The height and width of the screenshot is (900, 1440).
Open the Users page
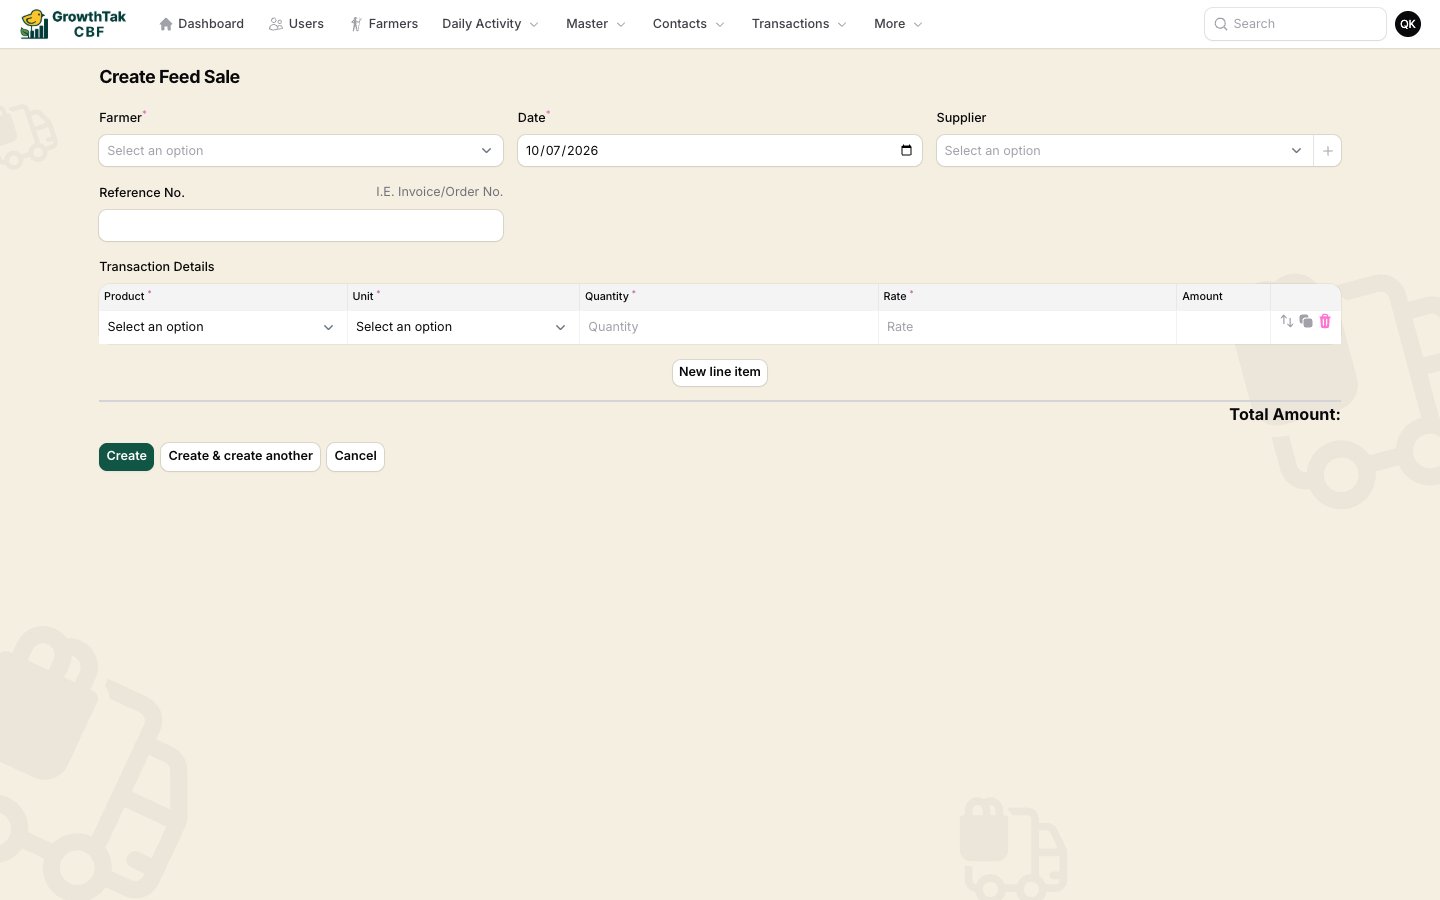296,24
